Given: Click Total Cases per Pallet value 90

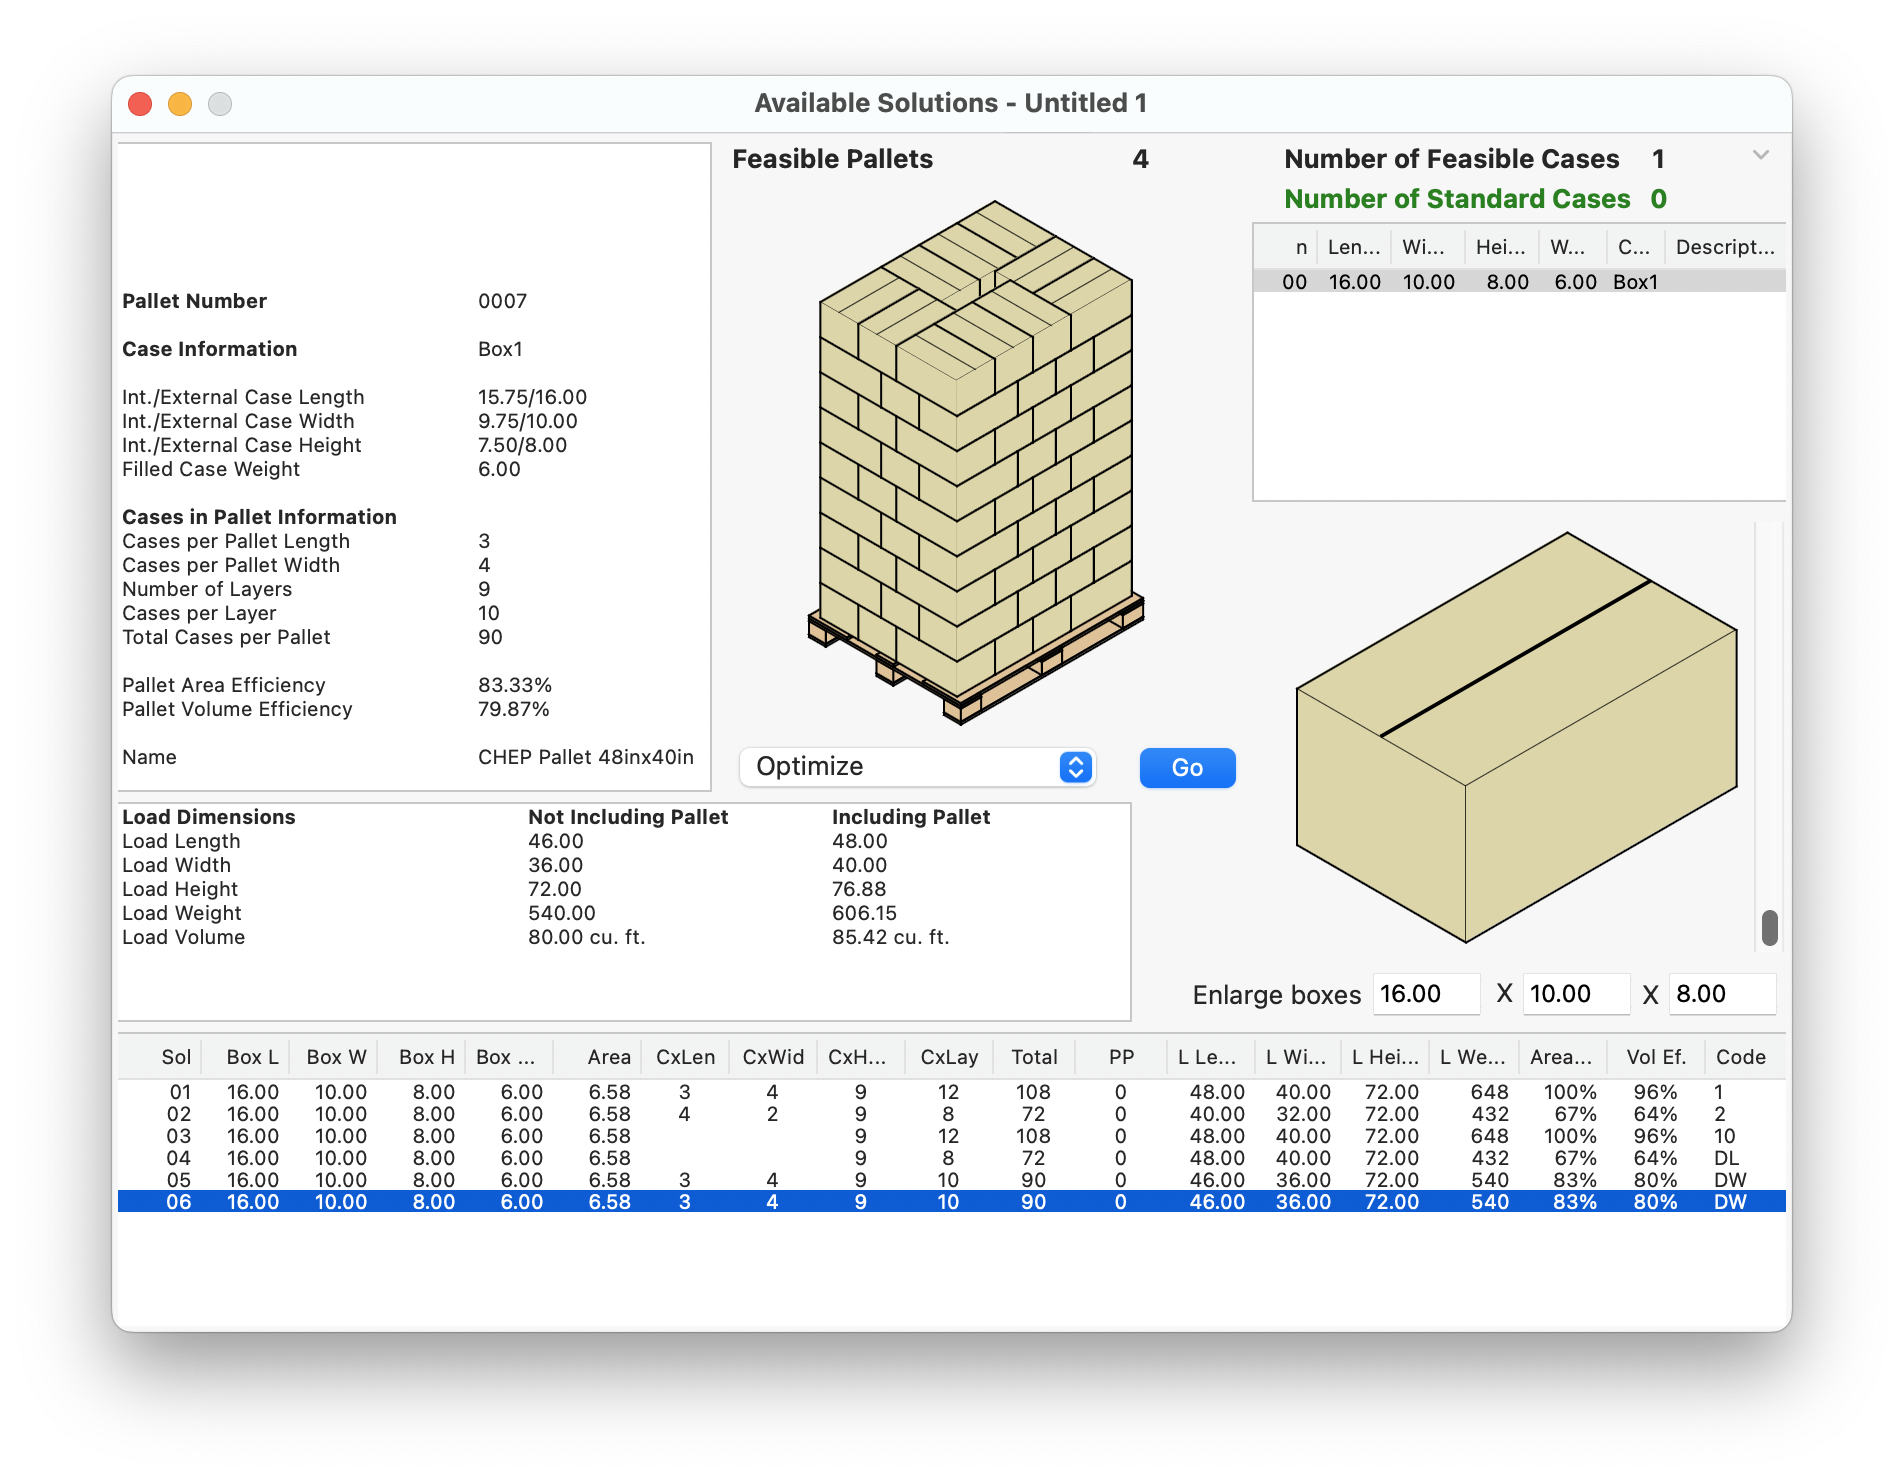Looking at the screenshot, I should [490, 637].
